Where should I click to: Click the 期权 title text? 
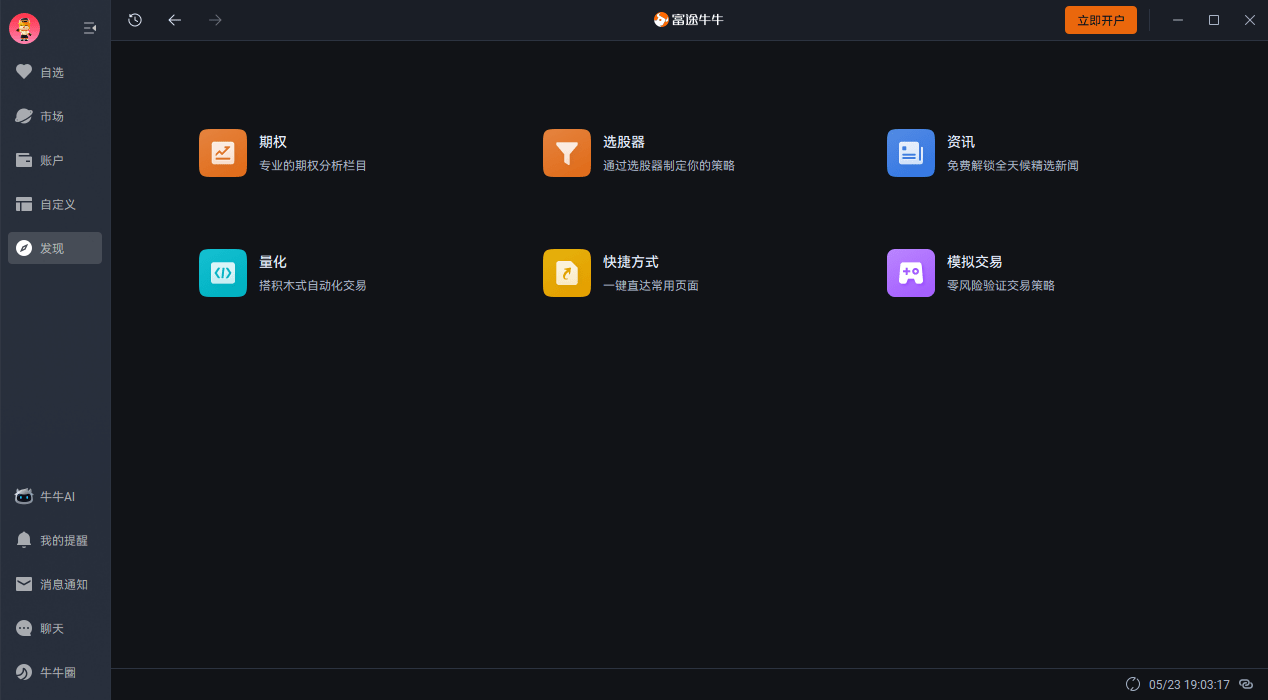(x=273, y=142)
